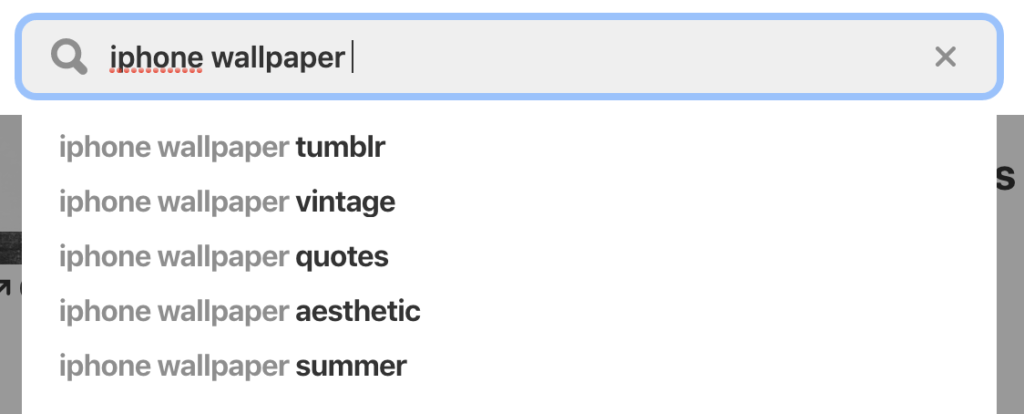Click the bold word "vintage" in suggestions
The width and height of the screenshot is (1024, 414).
click(345, 202)
